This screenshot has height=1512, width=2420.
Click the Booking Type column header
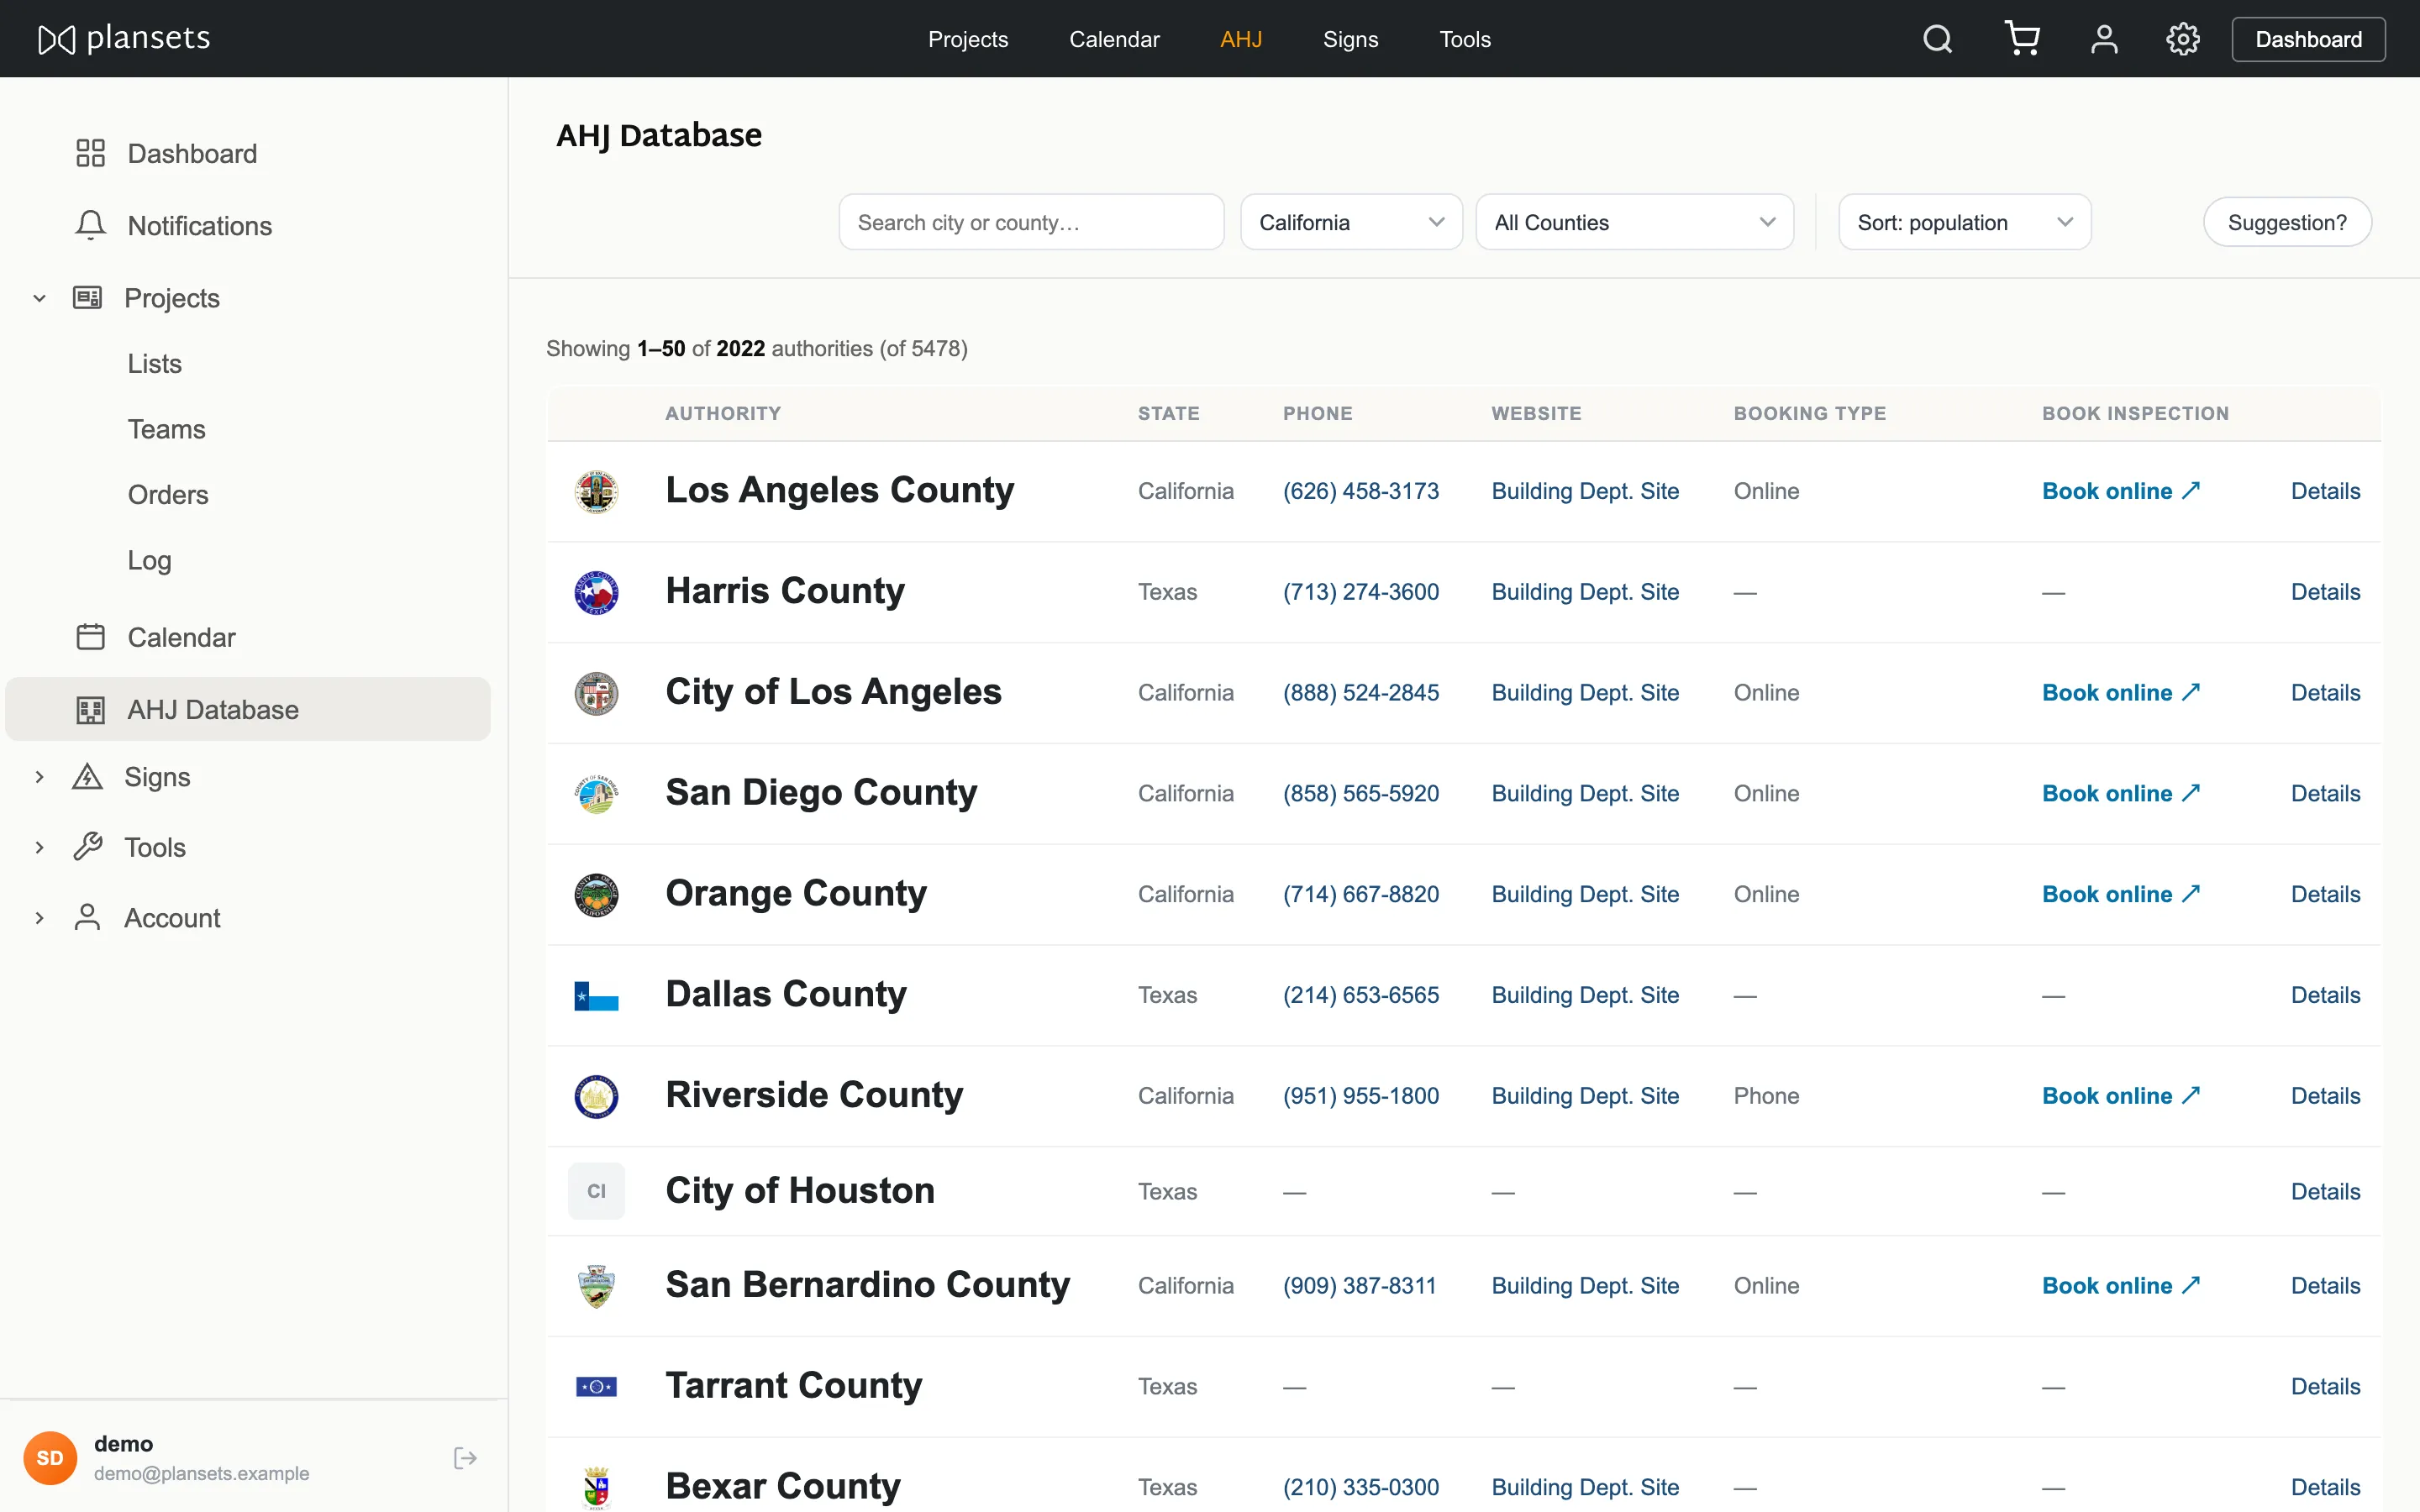[1810, 414]
